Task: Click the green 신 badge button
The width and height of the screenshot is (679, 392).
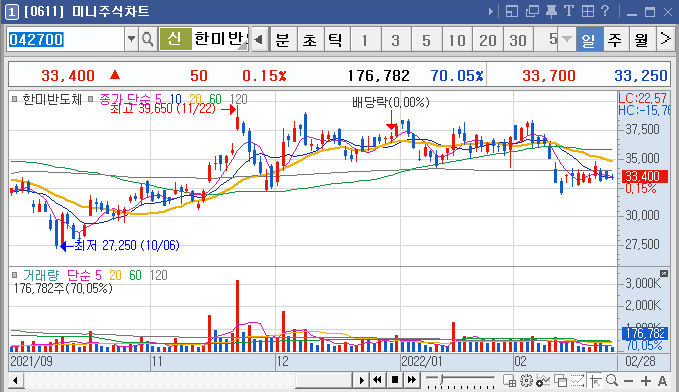Action: coord(175,39)
